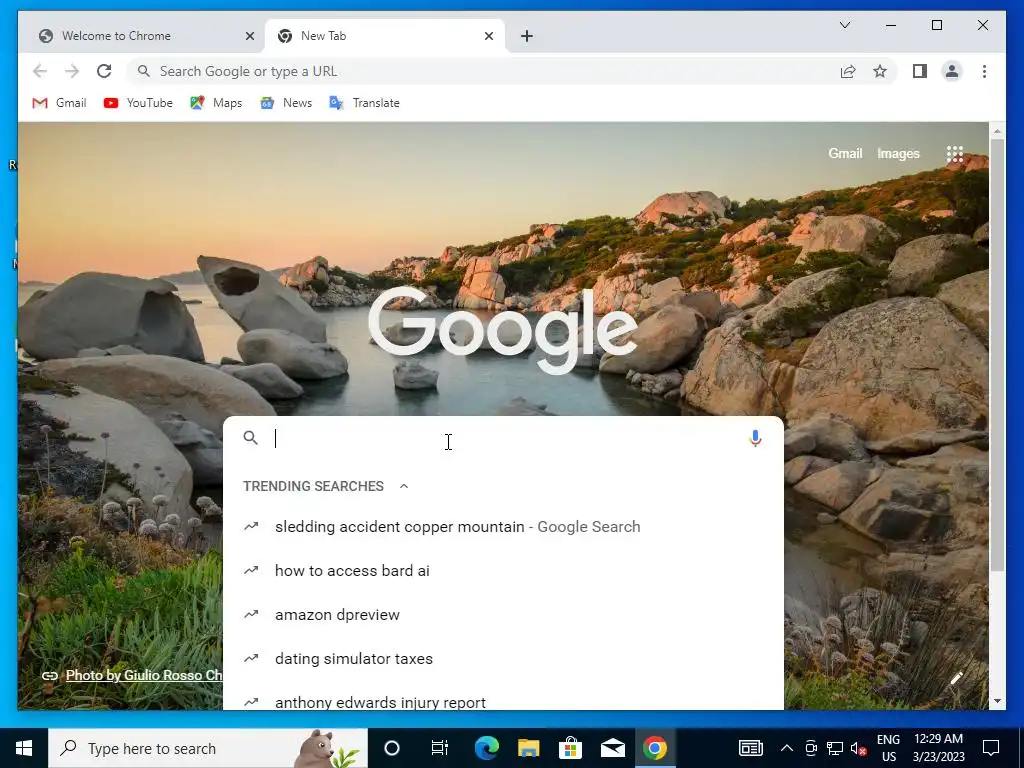Open Microsoft Store from taskbar
Image resolution: width=1024 pixels, height=768 pixels.
(570, 748)
